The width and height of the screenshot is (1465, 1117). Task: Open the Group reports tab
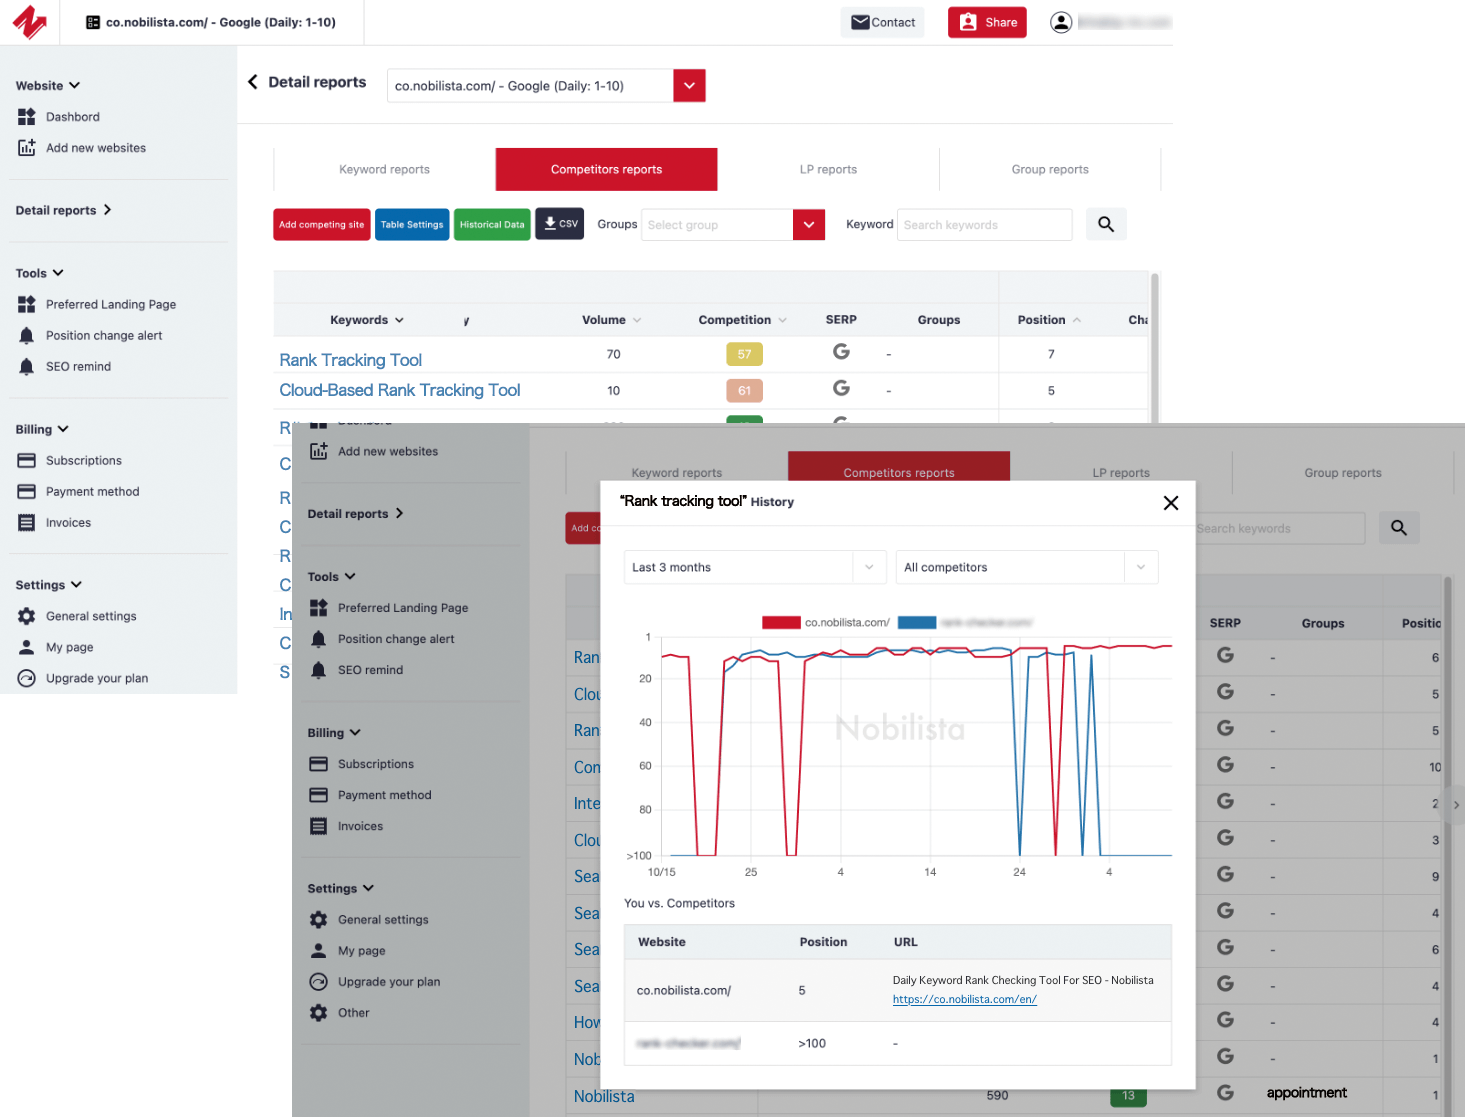pos(1049,169)
